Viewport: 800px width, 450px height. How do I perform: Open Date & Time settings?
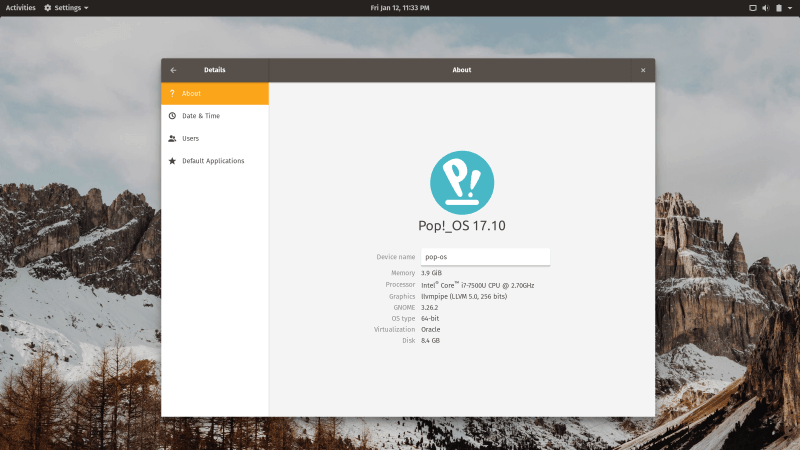pyautogui.click(x=215, y=116)
